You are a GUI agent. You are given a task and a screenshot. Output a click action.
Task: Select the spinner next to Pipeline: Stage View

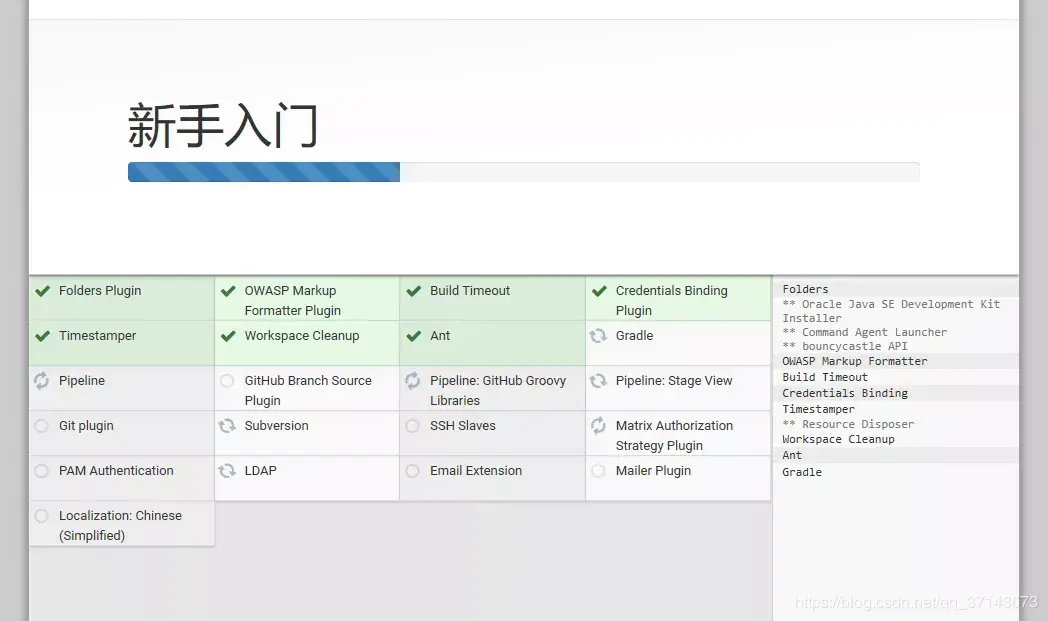tap(599, 381)
